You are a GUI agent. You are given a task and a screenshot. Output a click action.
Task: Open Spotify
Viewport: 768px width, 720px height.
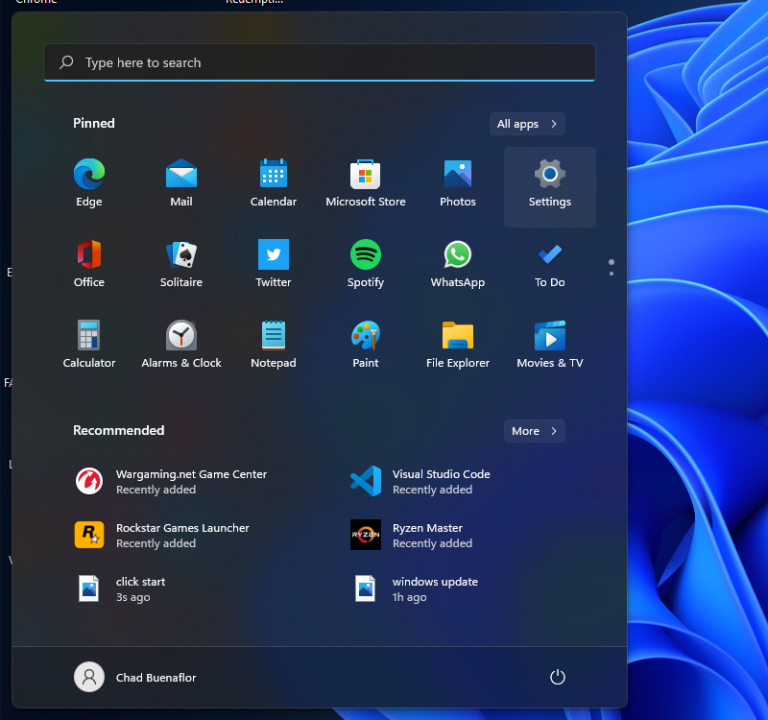365,264
